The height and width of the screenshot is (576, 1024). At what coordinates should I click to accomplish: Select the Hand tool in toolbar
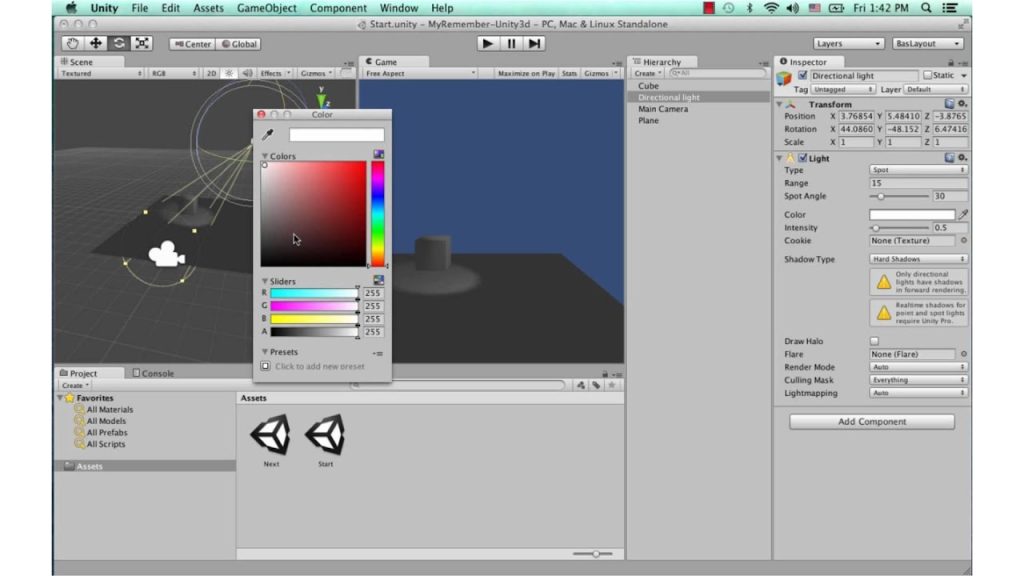tap(72, 43)
